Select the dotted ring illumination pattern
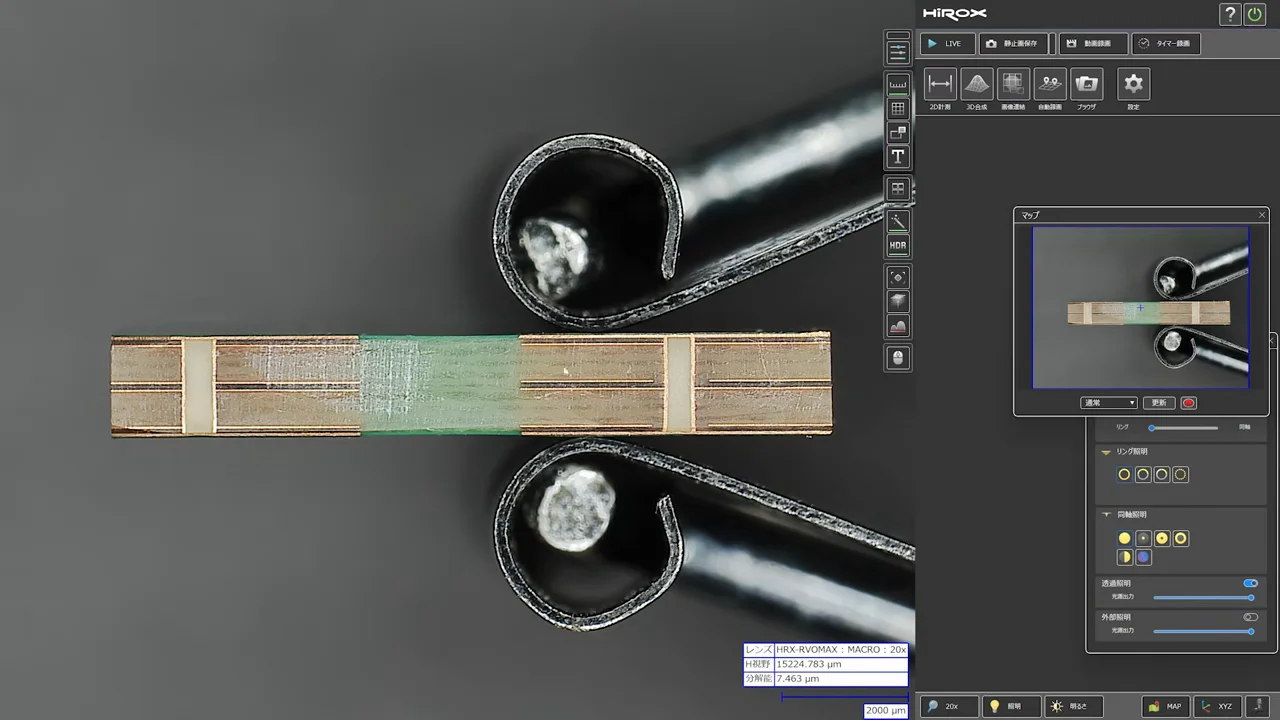This screenshot has width=1280, height=720. click(1180, 475)
